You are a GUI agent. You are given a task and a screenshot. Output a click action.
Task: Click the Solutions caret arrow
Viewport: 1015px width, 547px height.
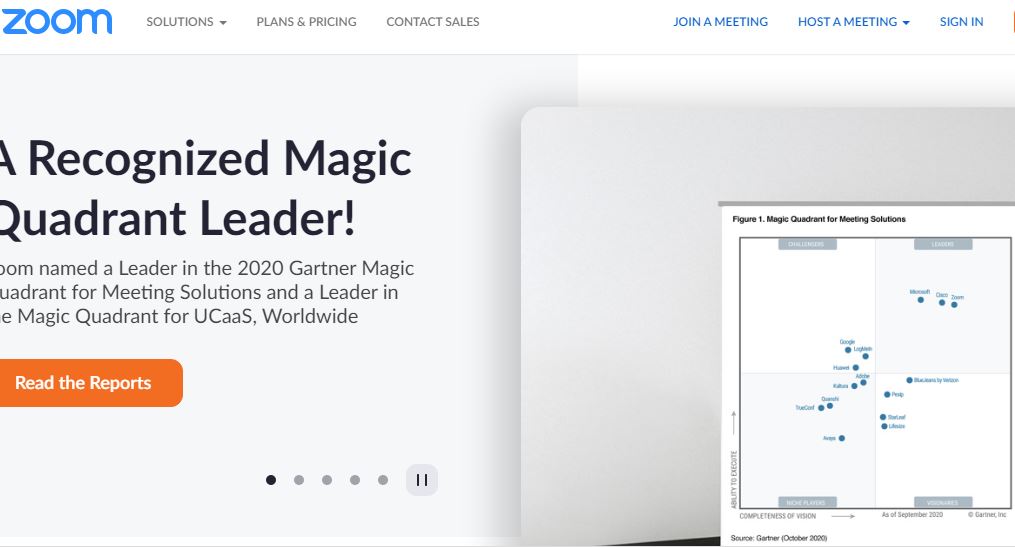pyautogui.click(x=223, y=23)
